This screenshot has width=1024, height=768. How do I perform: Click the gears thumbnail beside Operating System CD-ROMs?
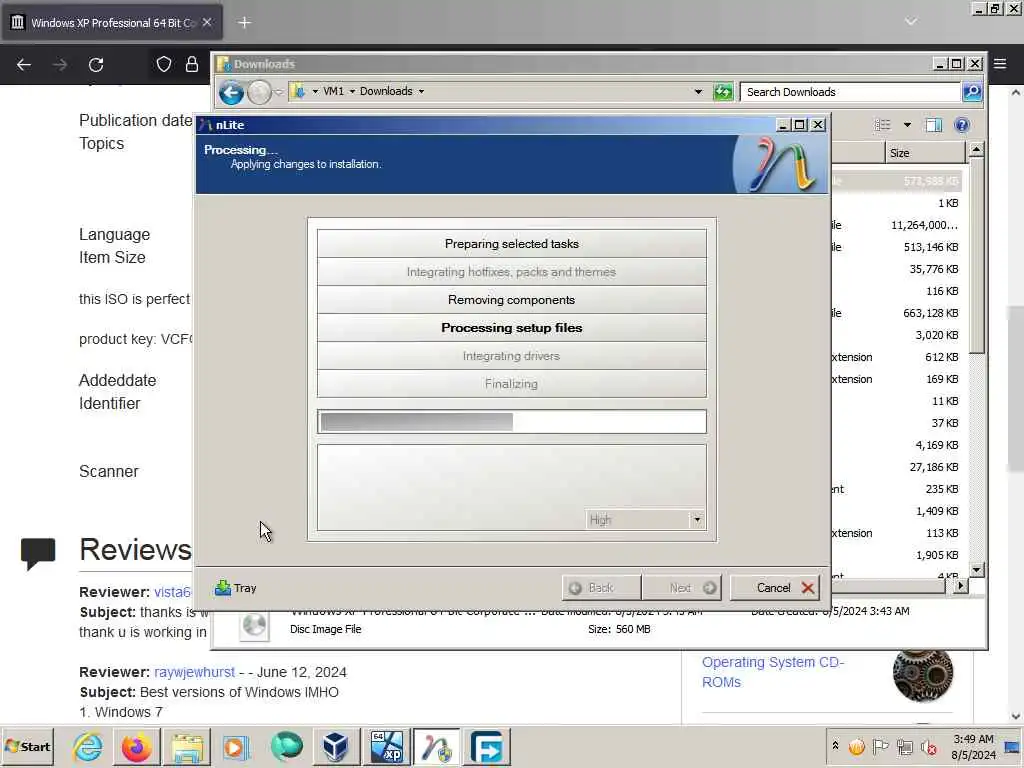(923, 673)
